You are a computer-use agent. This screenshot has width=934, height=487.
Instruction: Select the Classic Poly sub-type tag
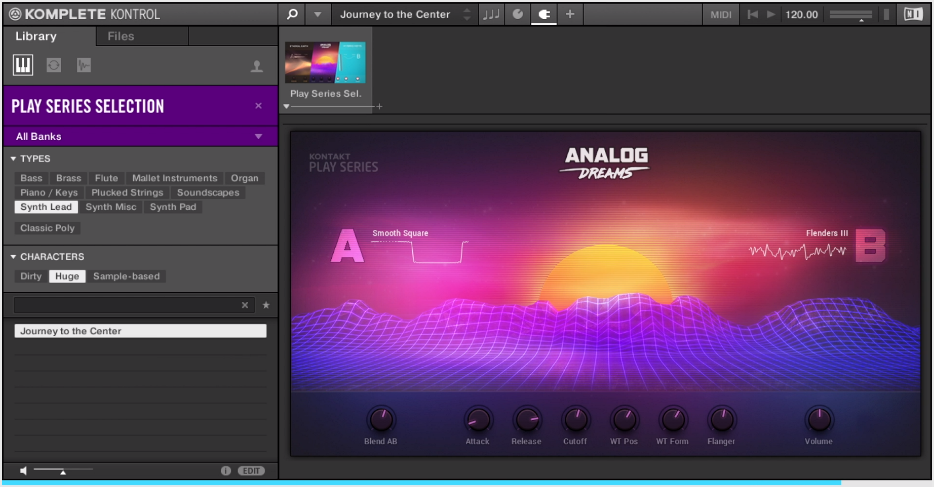pyautogui.click(x=47, y=228)
